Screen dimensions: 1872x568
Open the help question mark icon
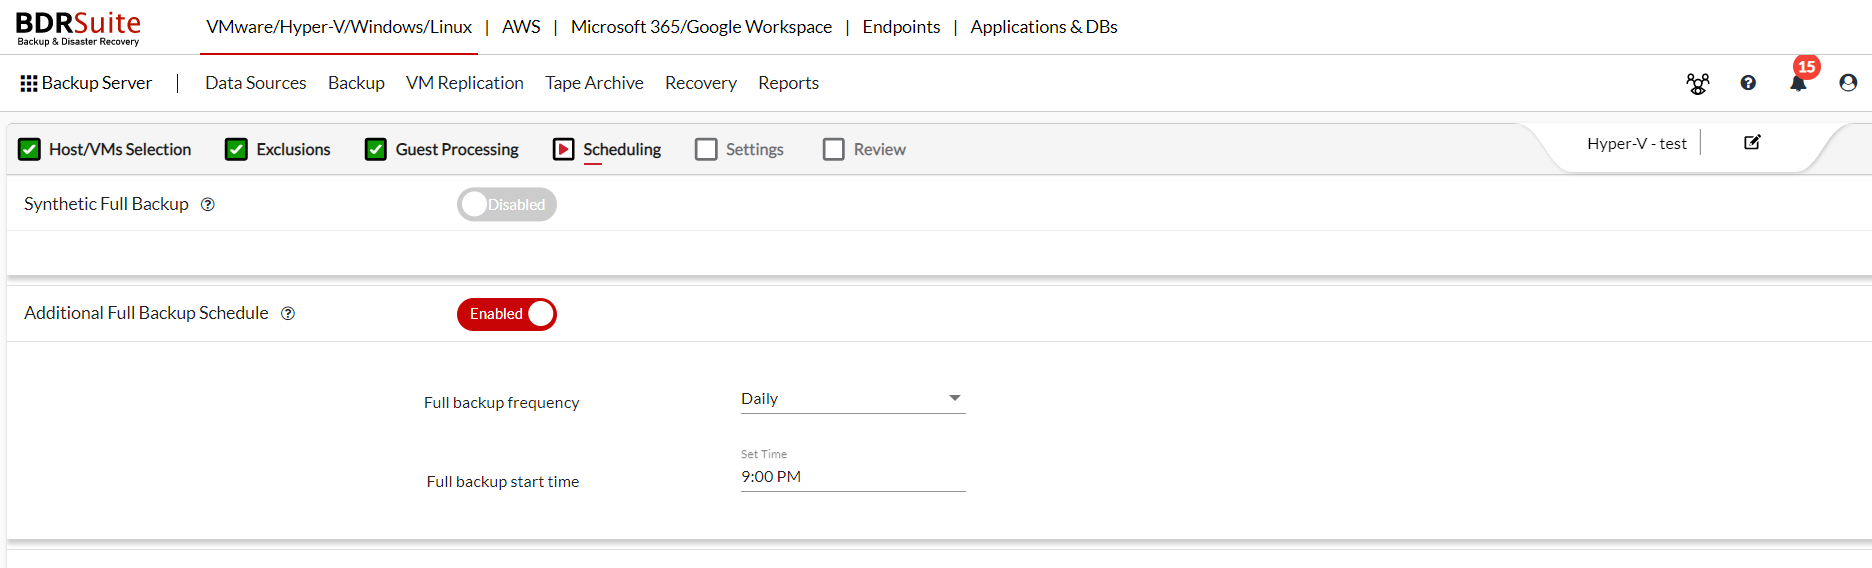[1748, 83]
